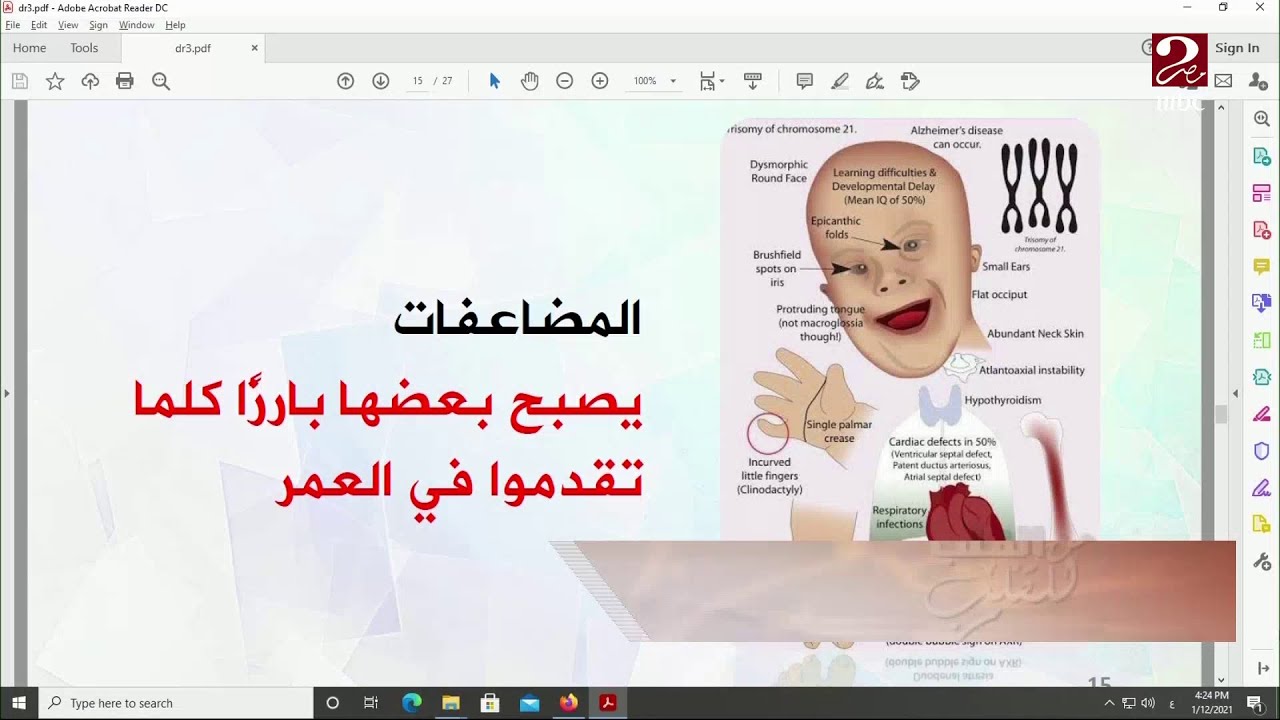Zoom out using the minus circle

coord(565,81)
